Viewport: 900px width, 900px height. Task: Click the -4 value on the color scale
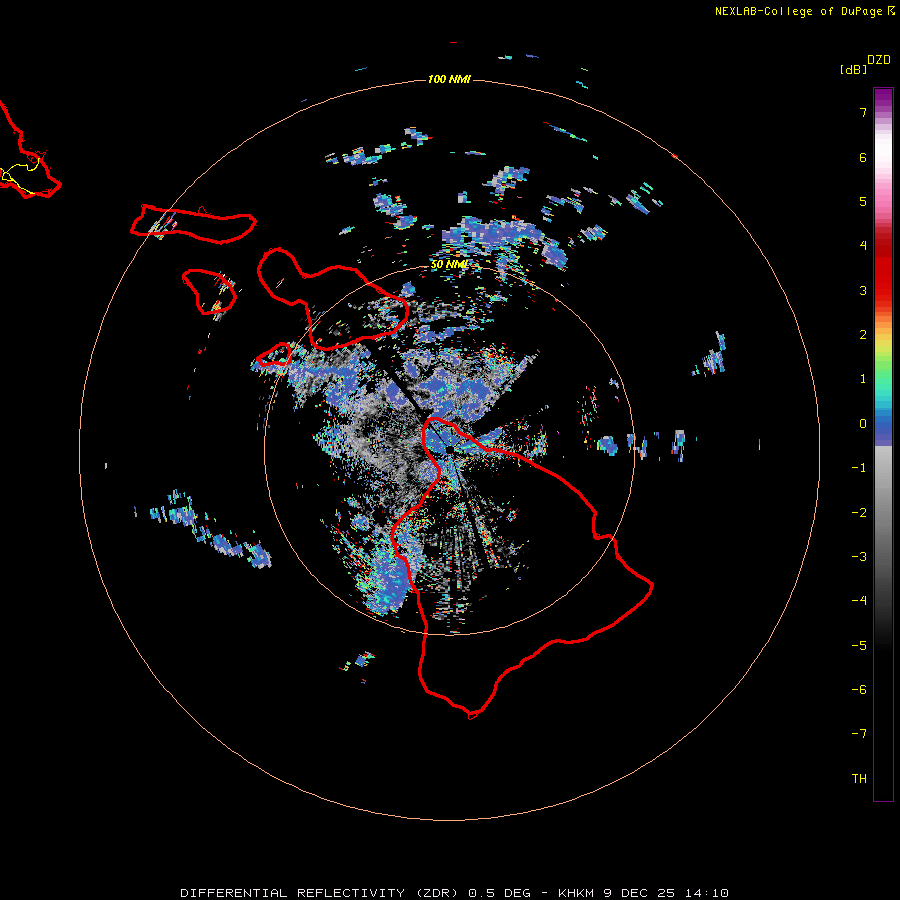click(859, 601)
